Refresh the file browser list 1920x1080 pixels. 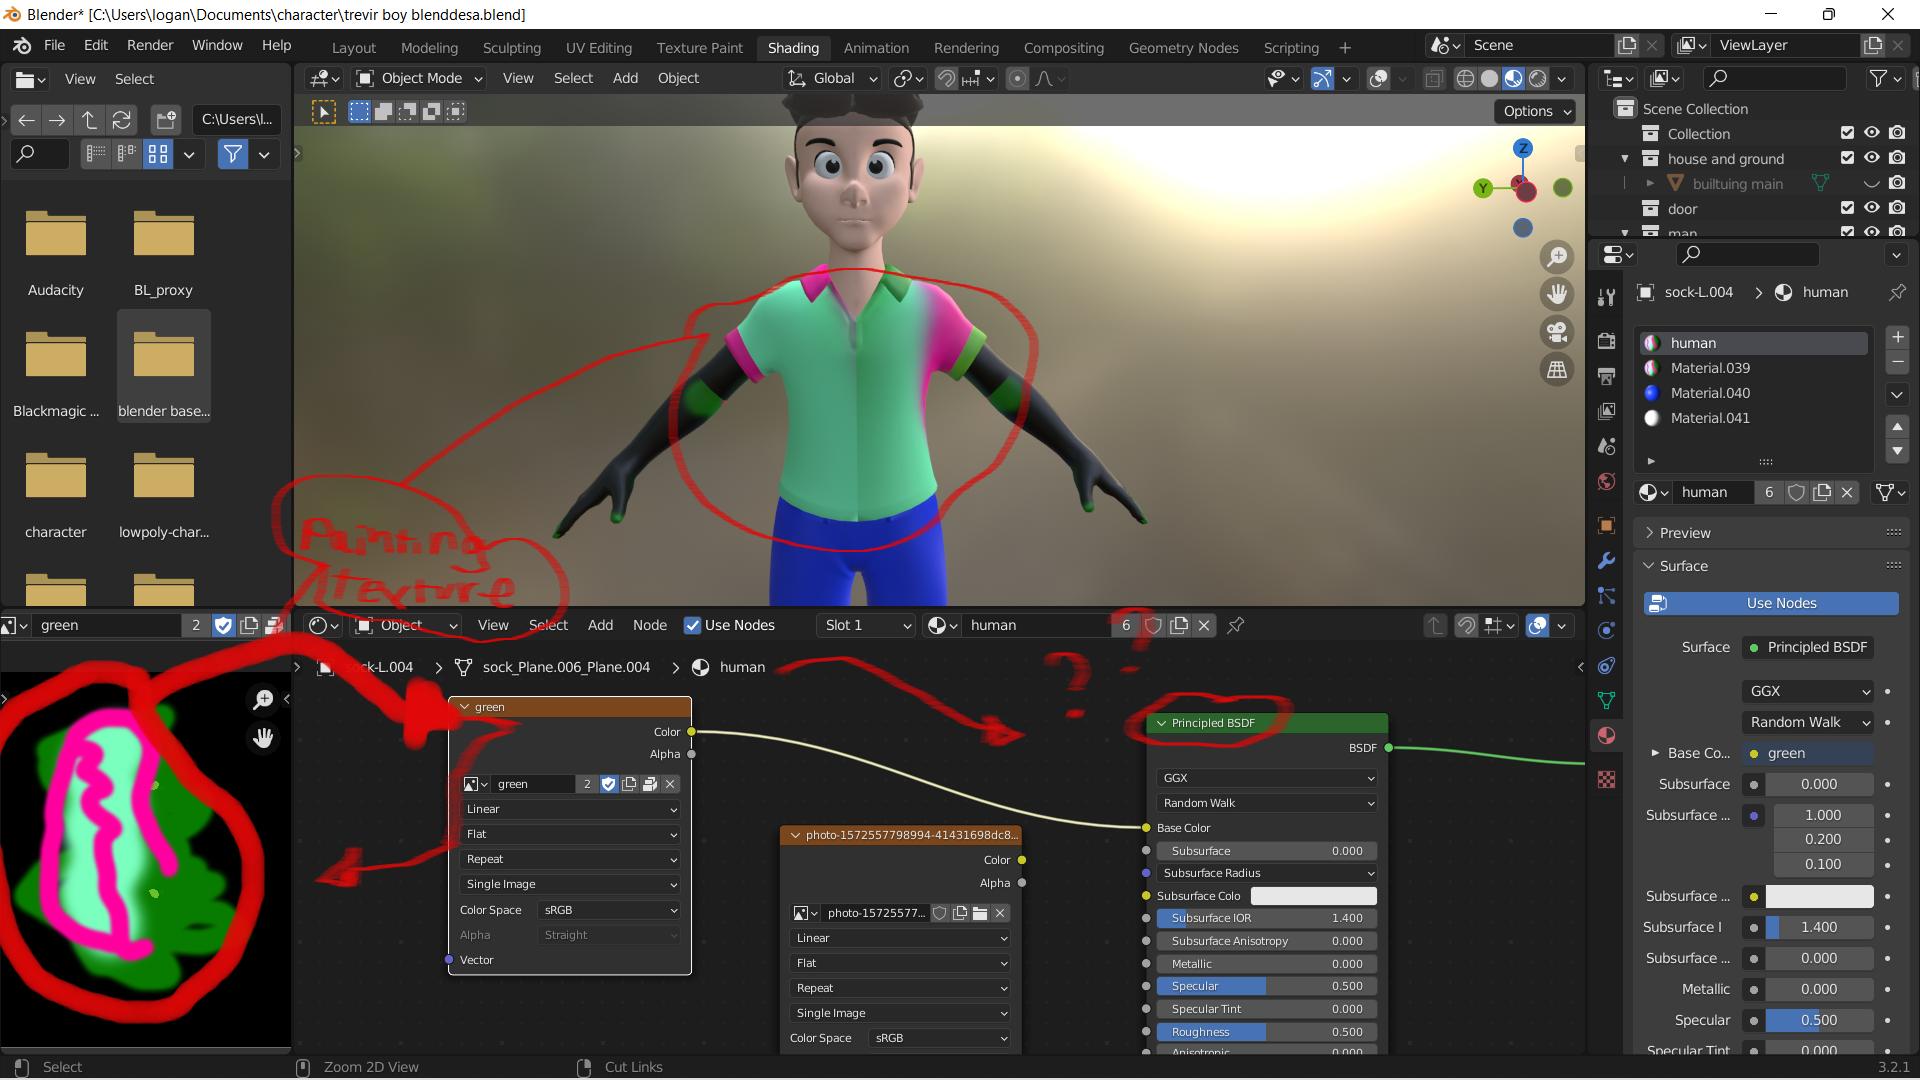[x=121, y=120]
